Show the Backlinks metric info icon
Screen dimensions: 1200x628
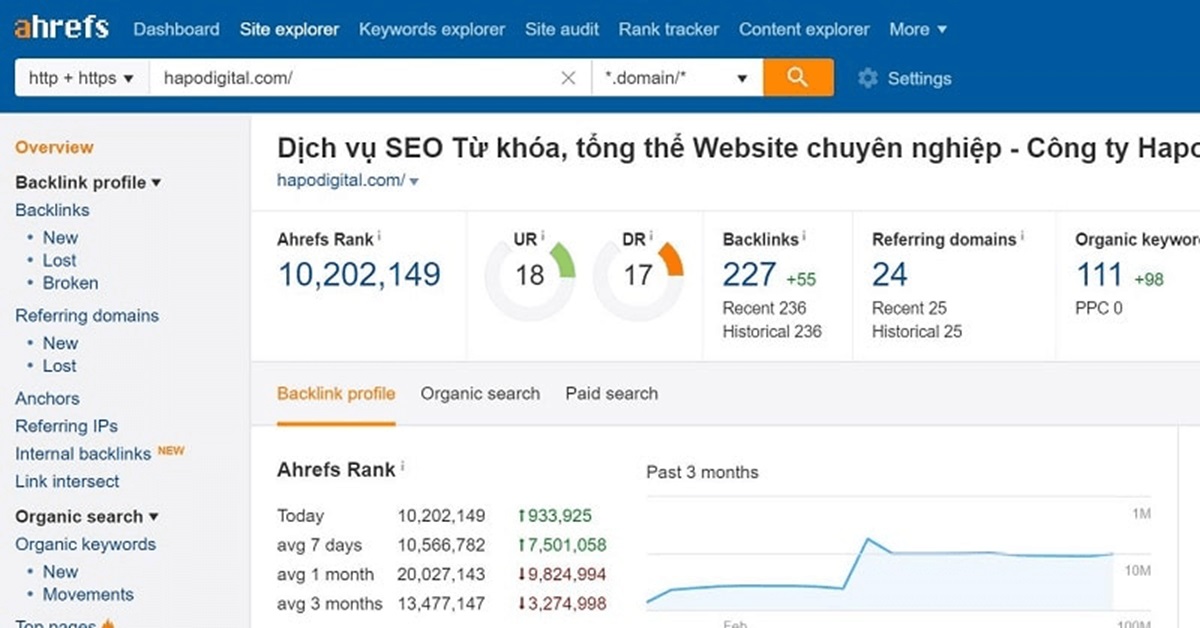804,237
